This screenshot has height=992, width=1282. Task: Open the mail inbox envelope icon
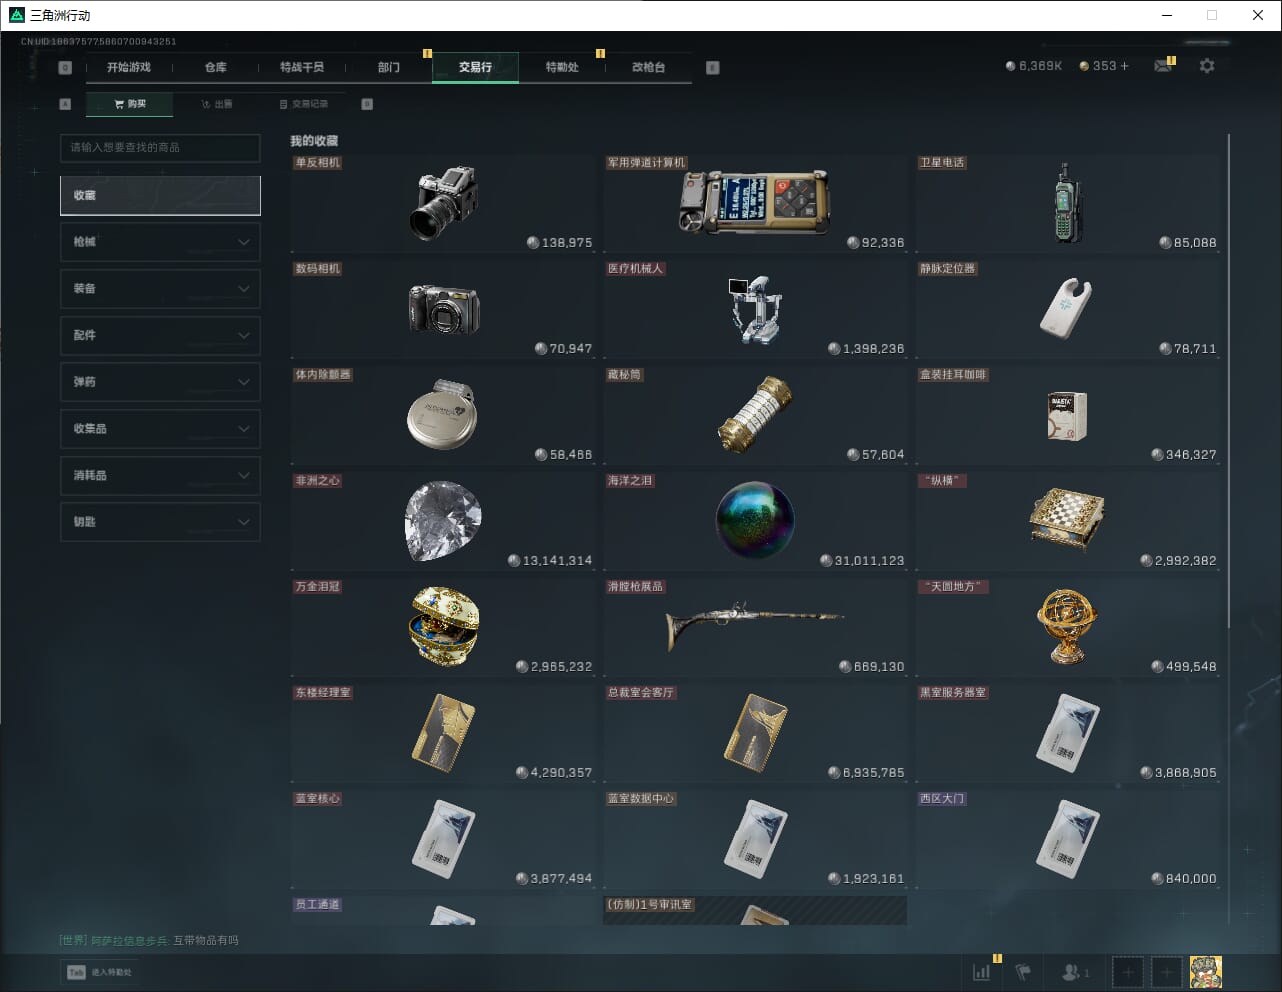(x=1163, y=66)
